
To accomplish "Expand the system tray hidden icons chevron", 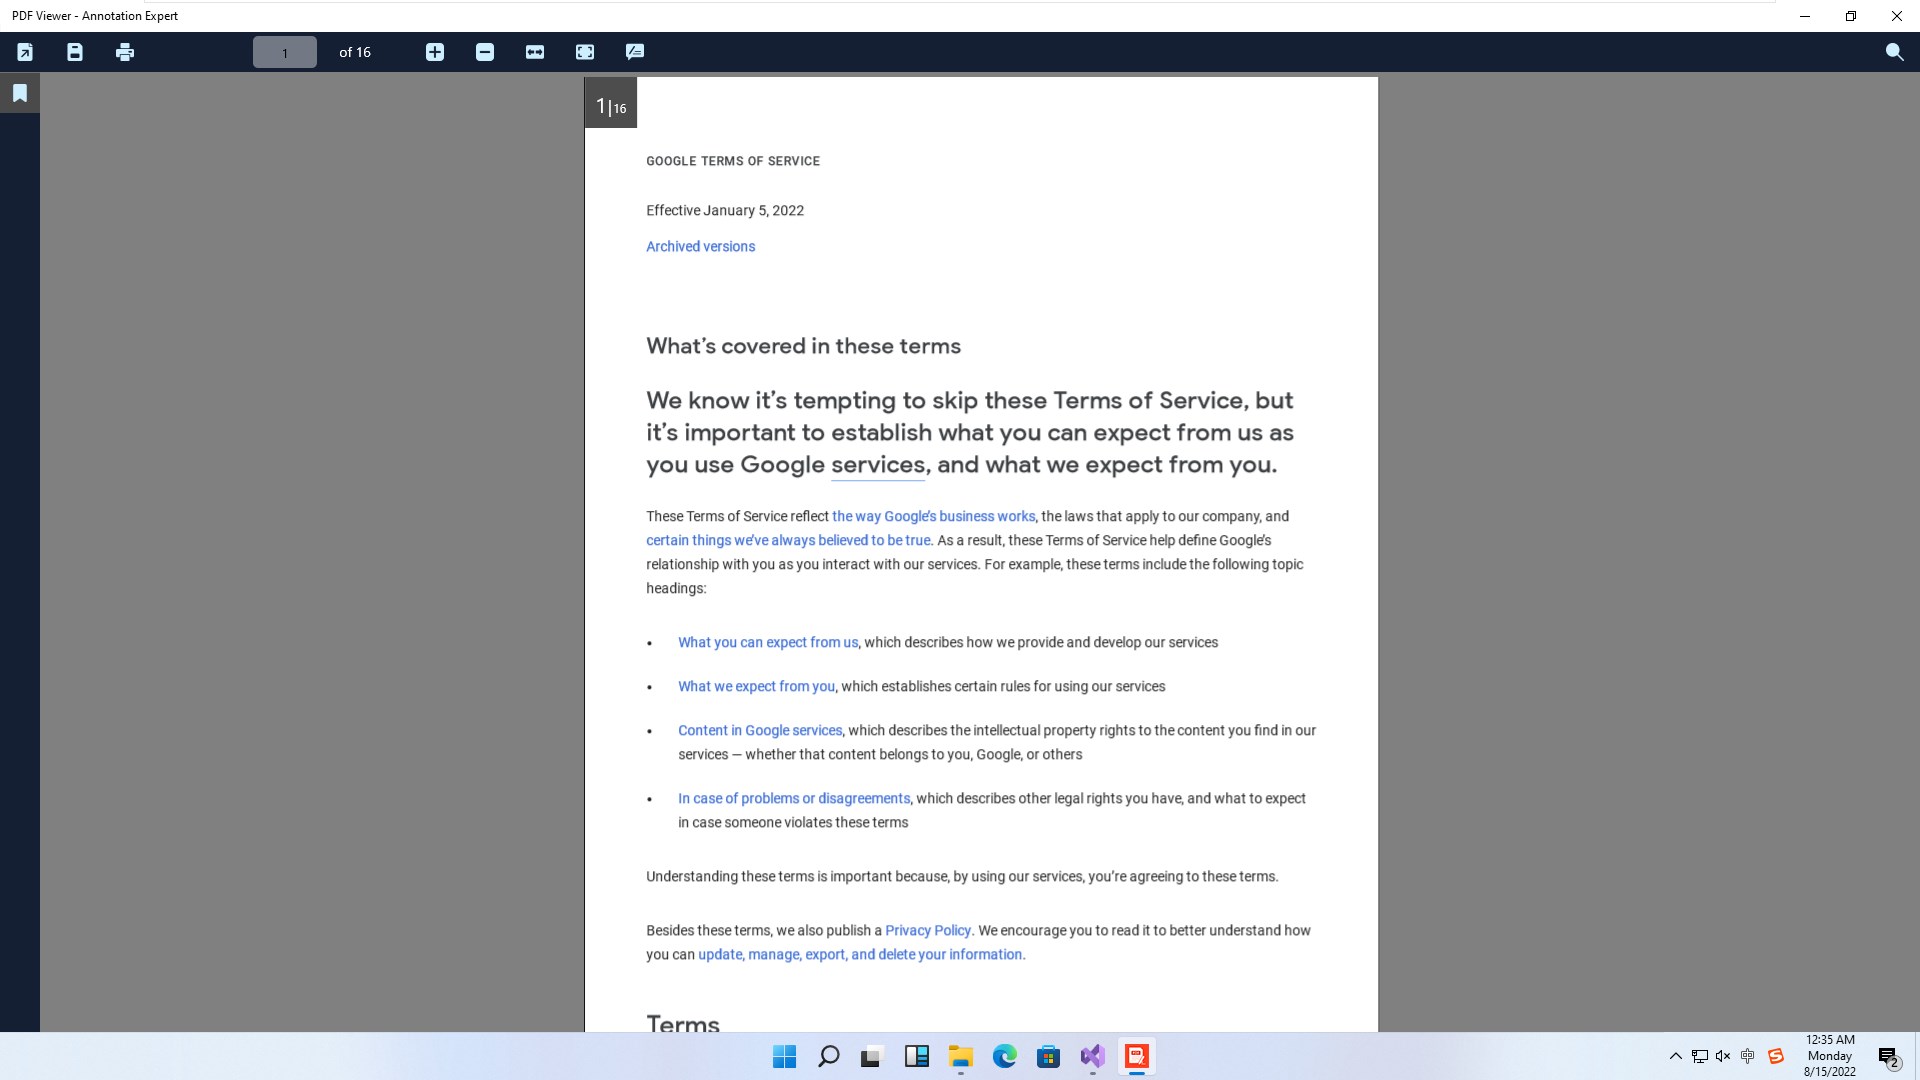I will 1675,1056.
